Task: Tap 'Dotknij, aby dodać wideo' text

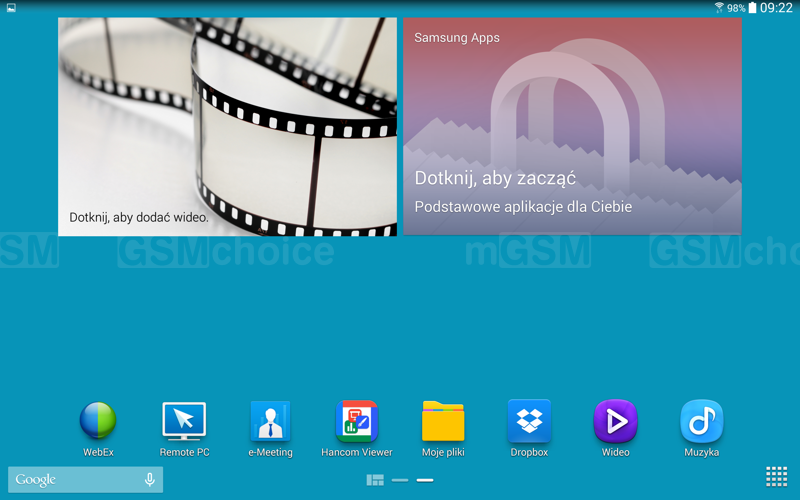Action: [139, 217]
